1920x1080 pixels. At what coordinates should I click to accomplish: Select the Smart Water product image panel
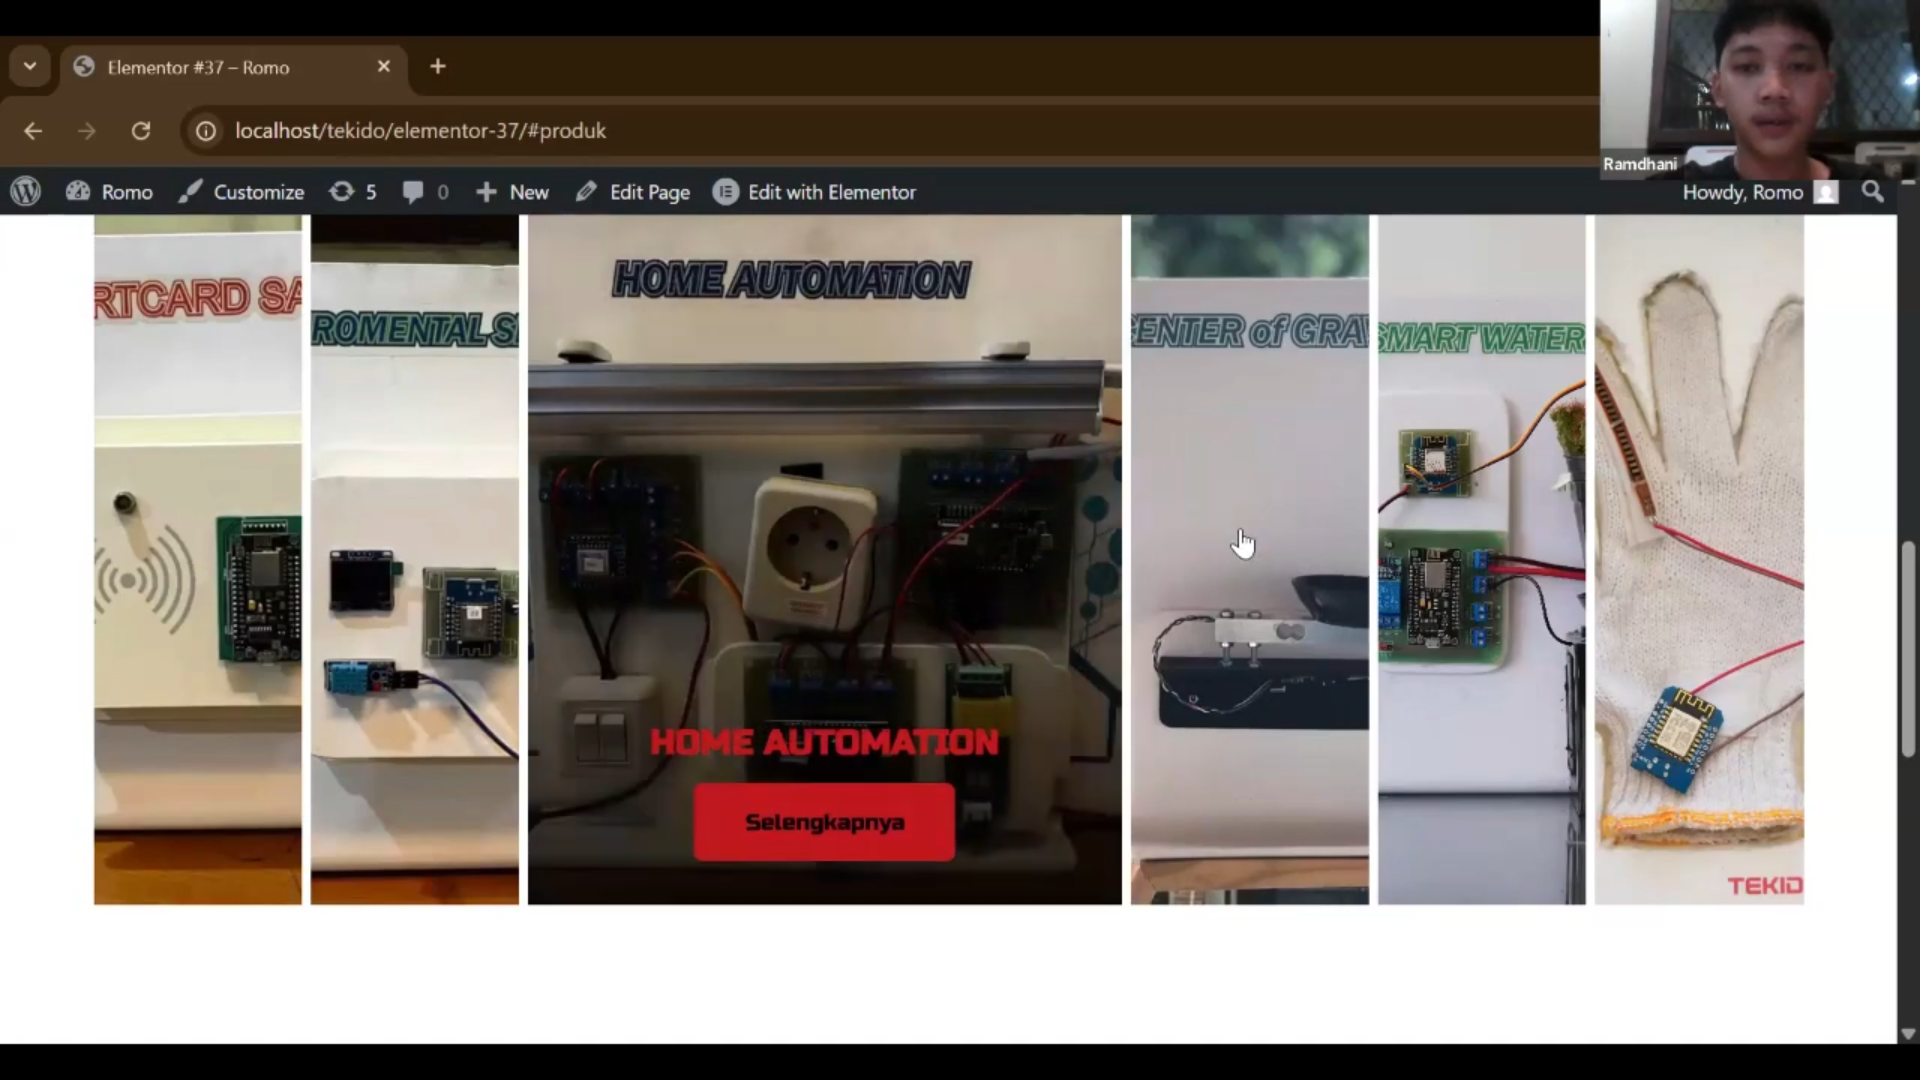tap(1481, 560)
